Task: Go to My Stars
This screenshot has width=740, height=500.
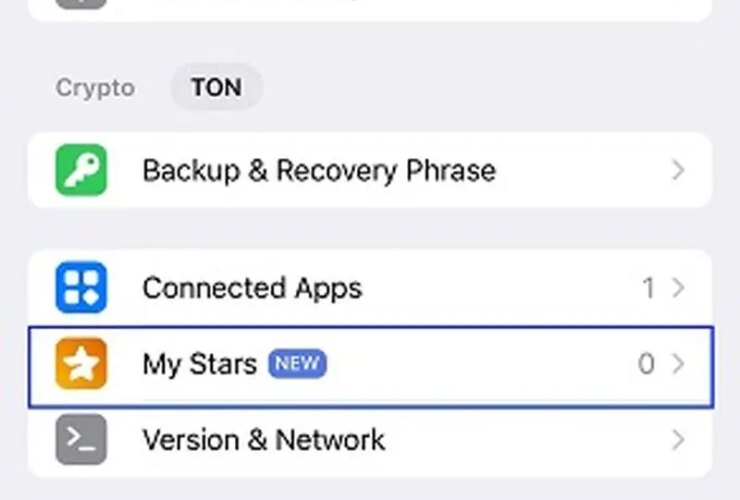Action: pyautogui.click(x=200, y=364)
